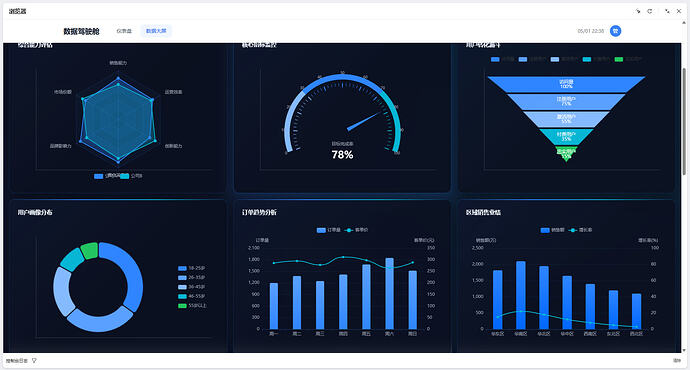The height and width of the screenshot is (370, 690).
Task: Select the 数据大屏 tab
Action: coord(156,31)
